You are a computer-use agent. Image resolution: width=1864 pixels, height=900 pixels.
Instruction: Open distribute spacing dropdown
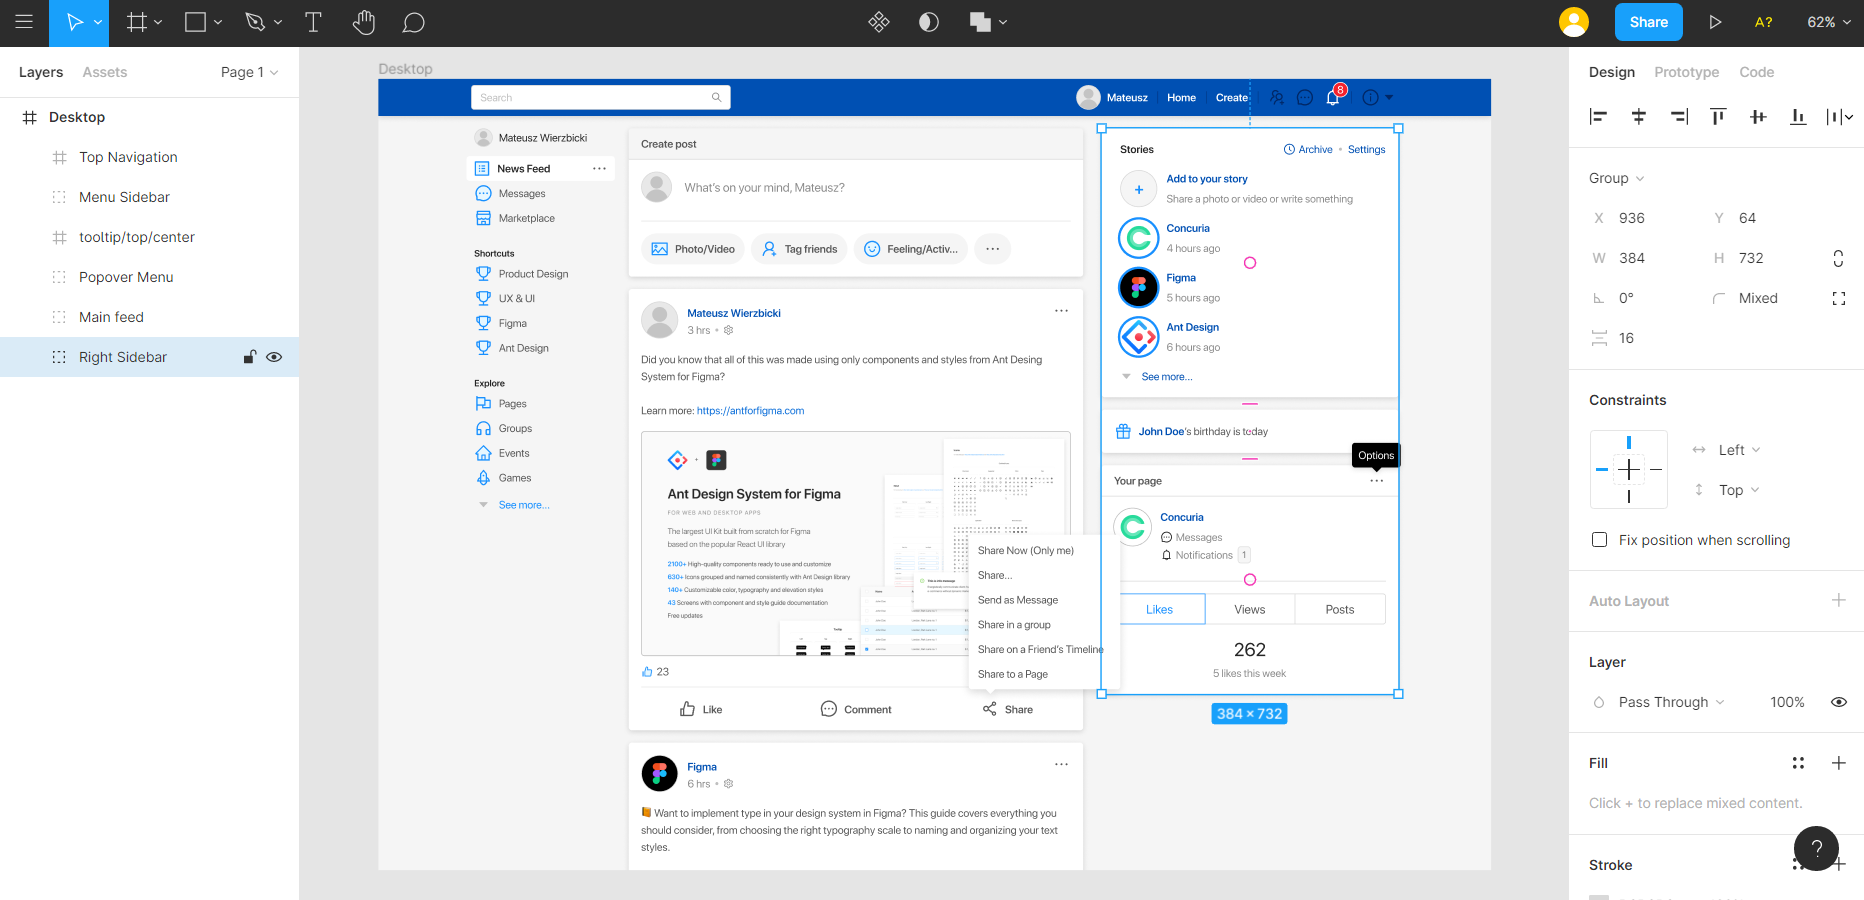click(x=1839, y=117)
